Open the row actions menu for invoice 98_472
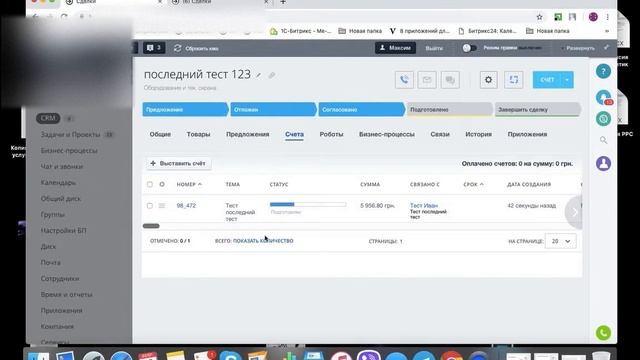The height and width of the screenshot is (360, 640). (x=162, y=206)
